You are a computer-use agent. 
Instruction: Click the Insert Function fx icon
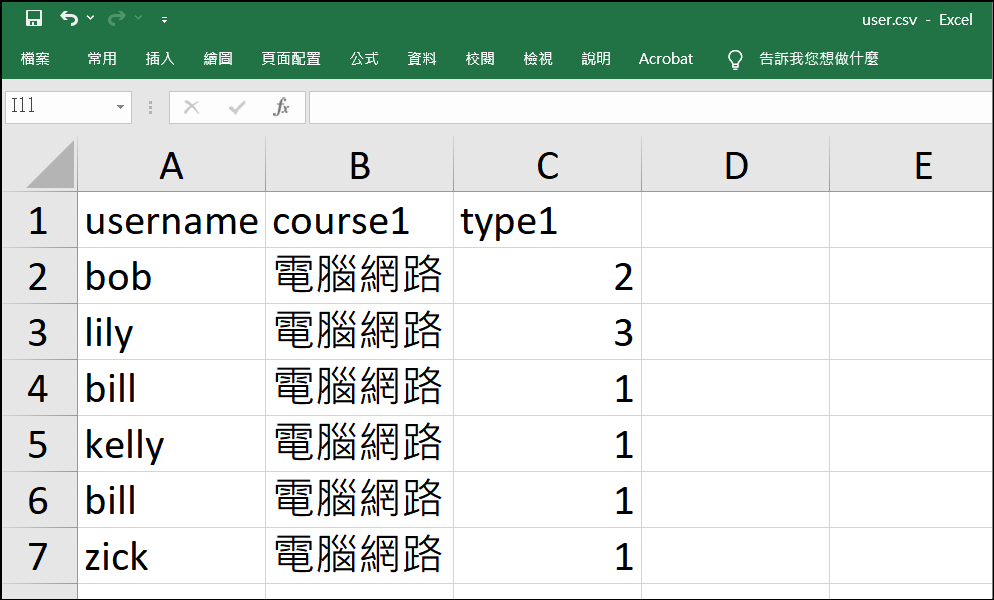click(x=281, y=107)
